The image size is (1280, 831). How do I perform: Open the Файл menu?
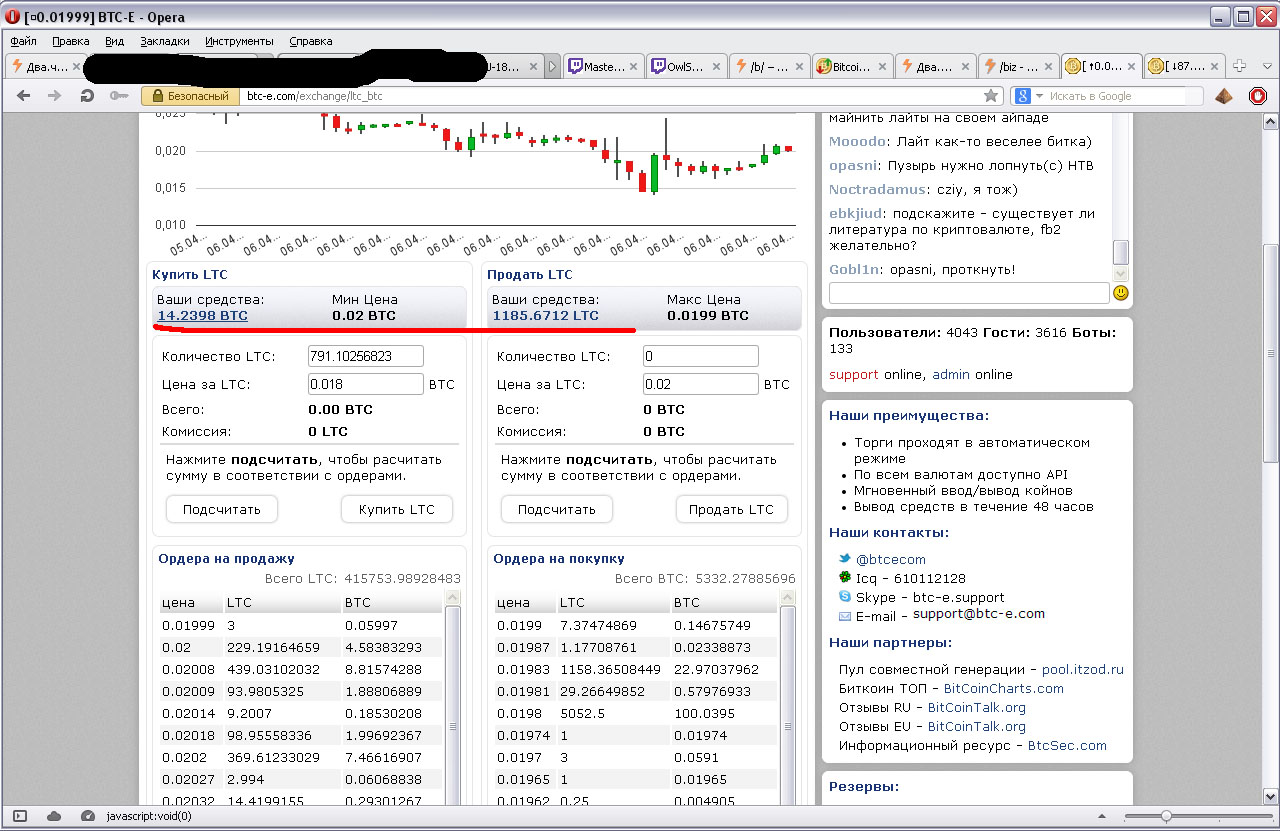[24, 41]
